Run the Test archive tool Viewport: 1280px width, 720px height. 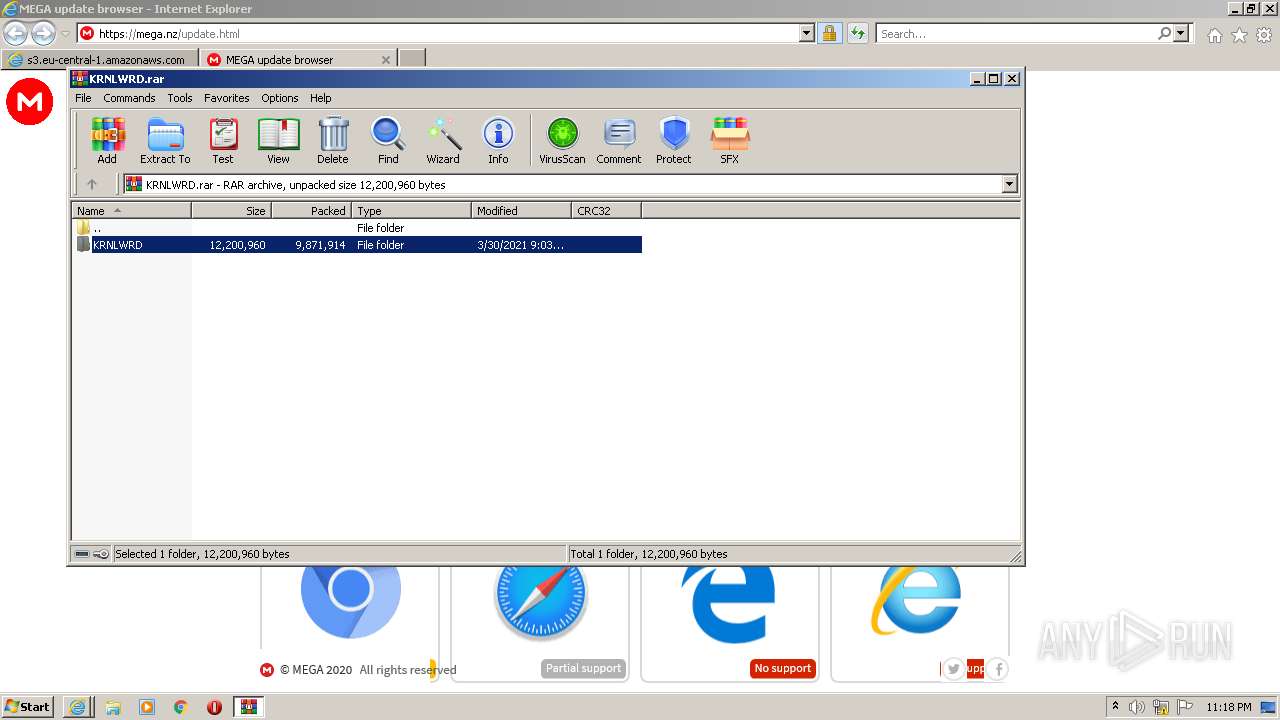pyautogui.click(x=223, y=140)
